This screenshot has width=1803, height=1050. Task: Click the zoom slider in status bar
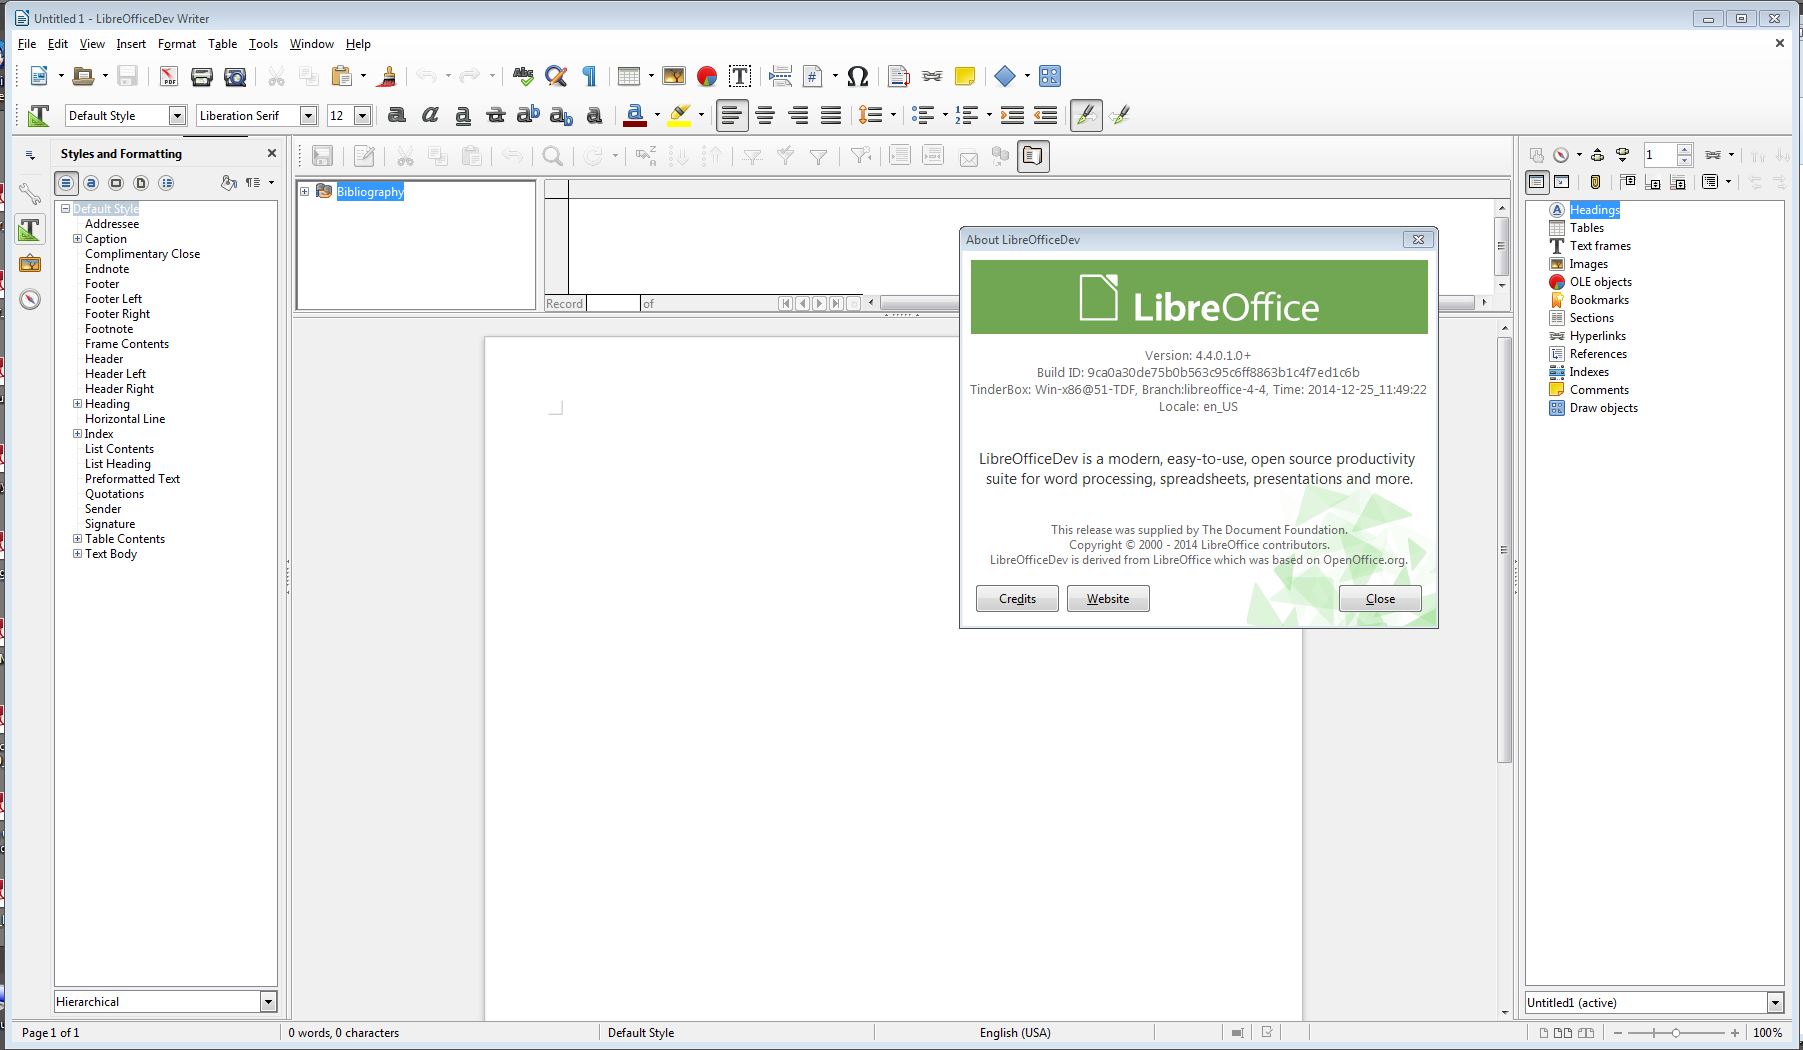click(x=1676, y=1033)
